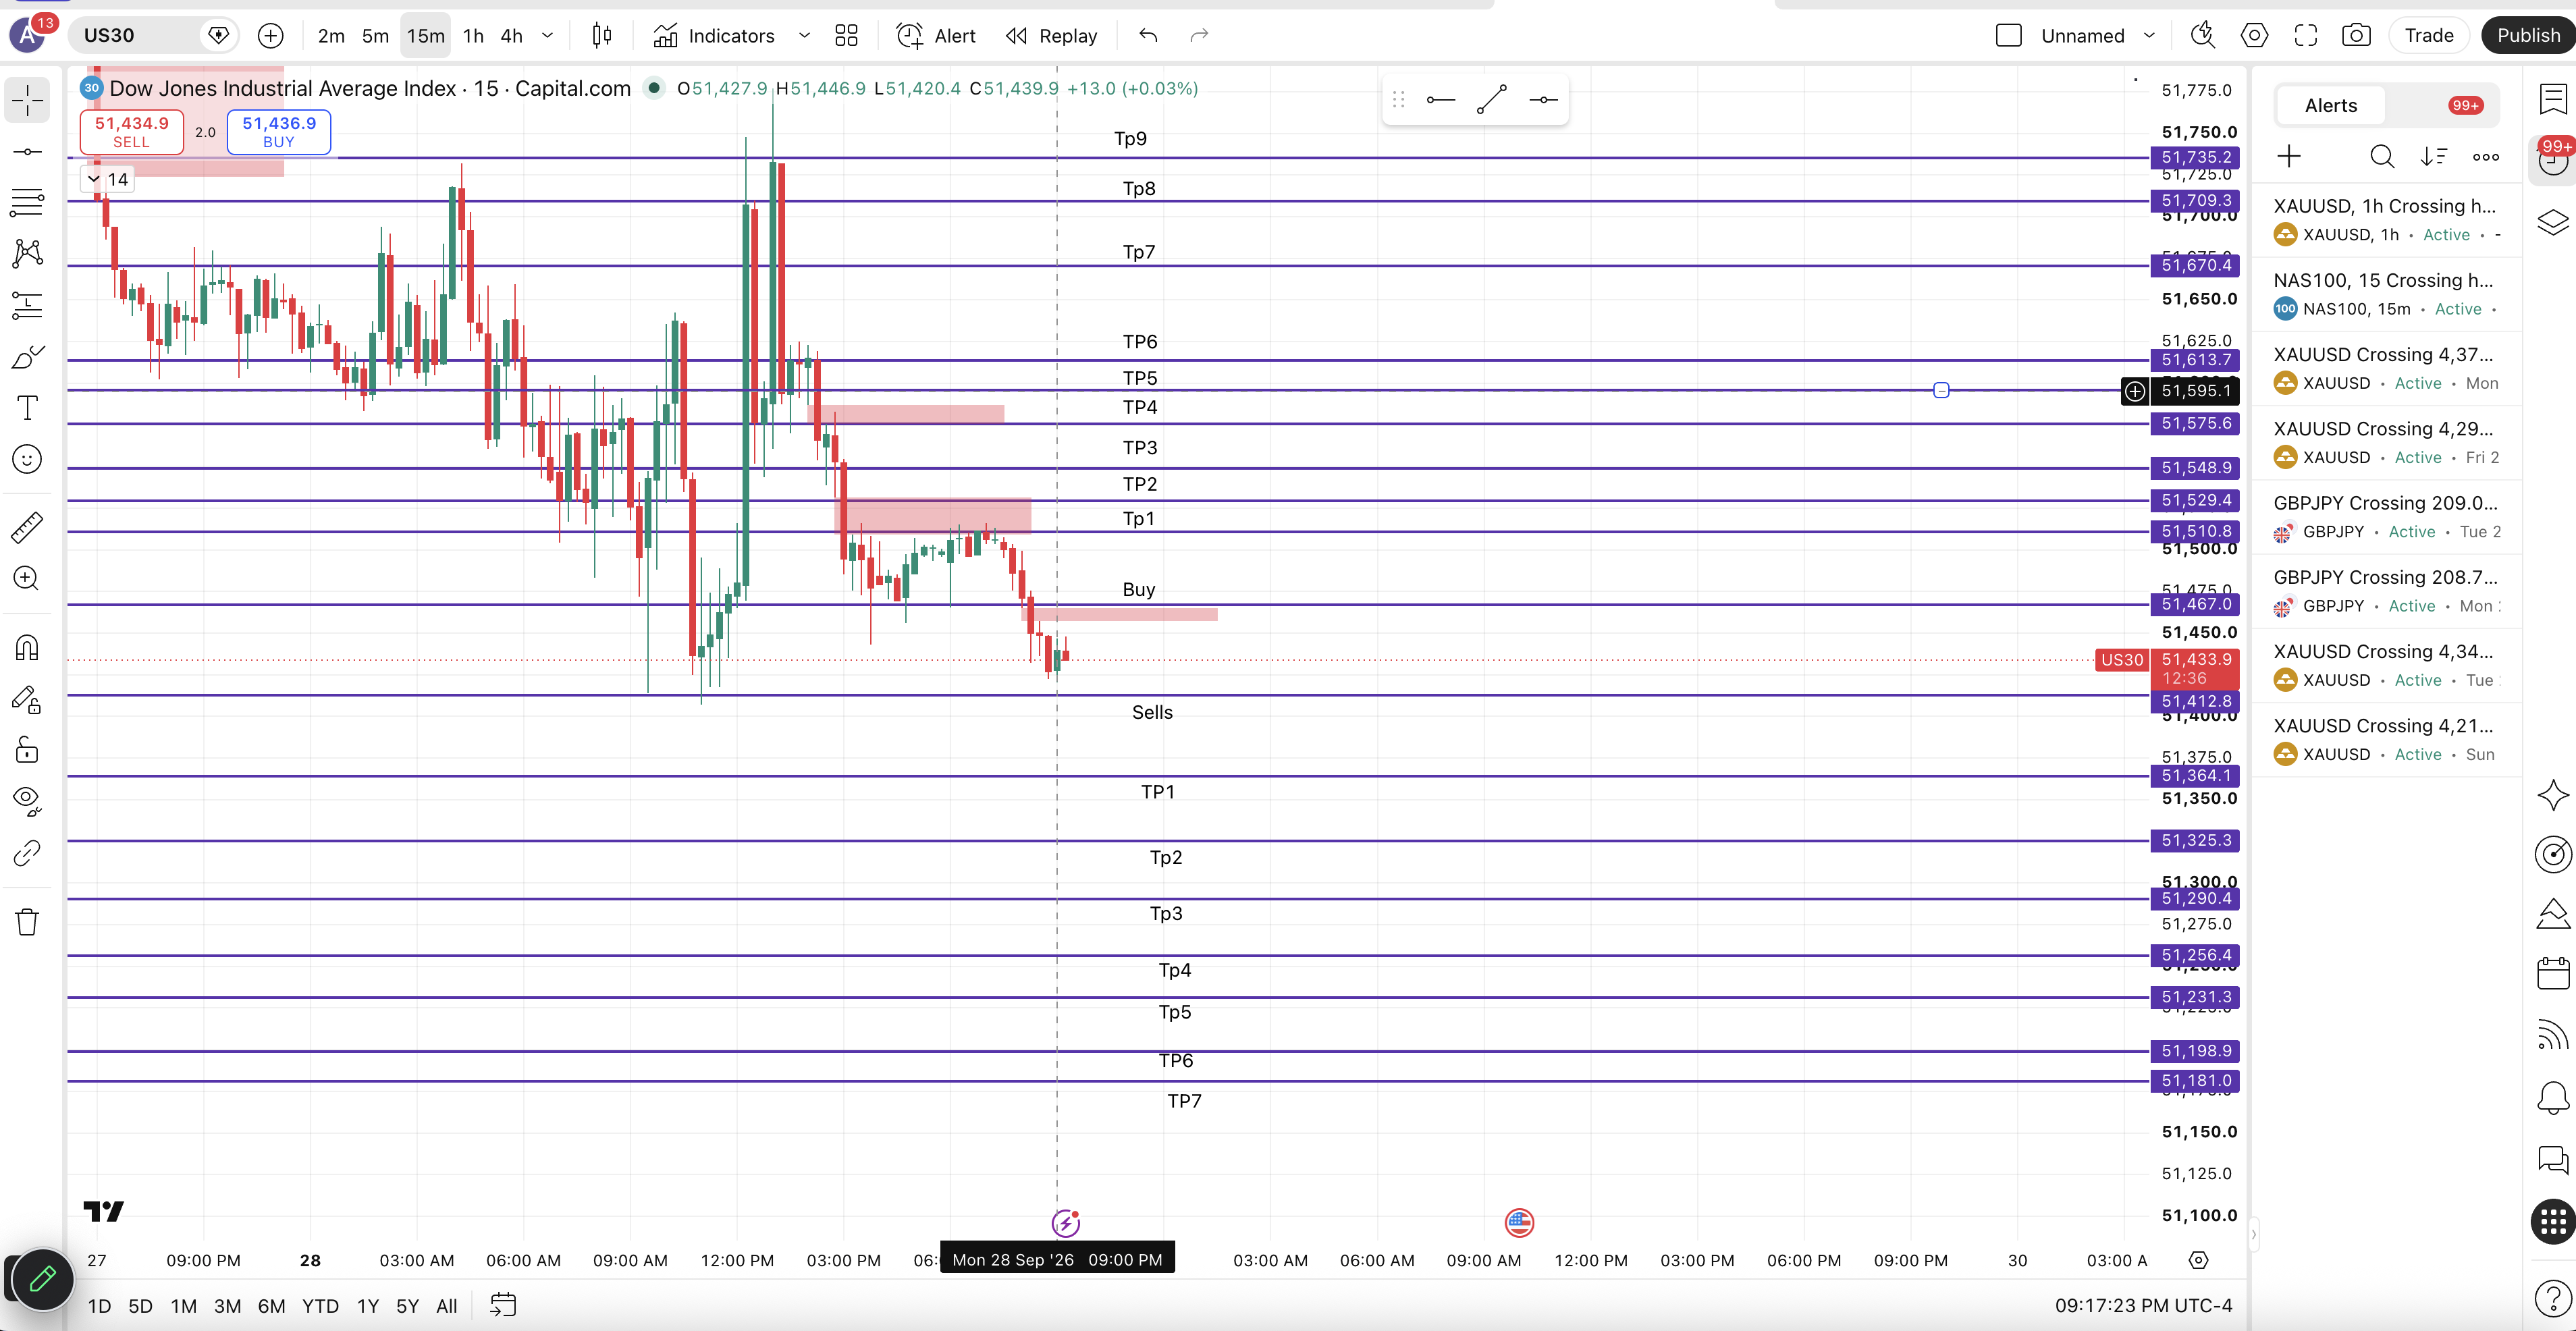Undo the last chart action

coord(1148,36)
